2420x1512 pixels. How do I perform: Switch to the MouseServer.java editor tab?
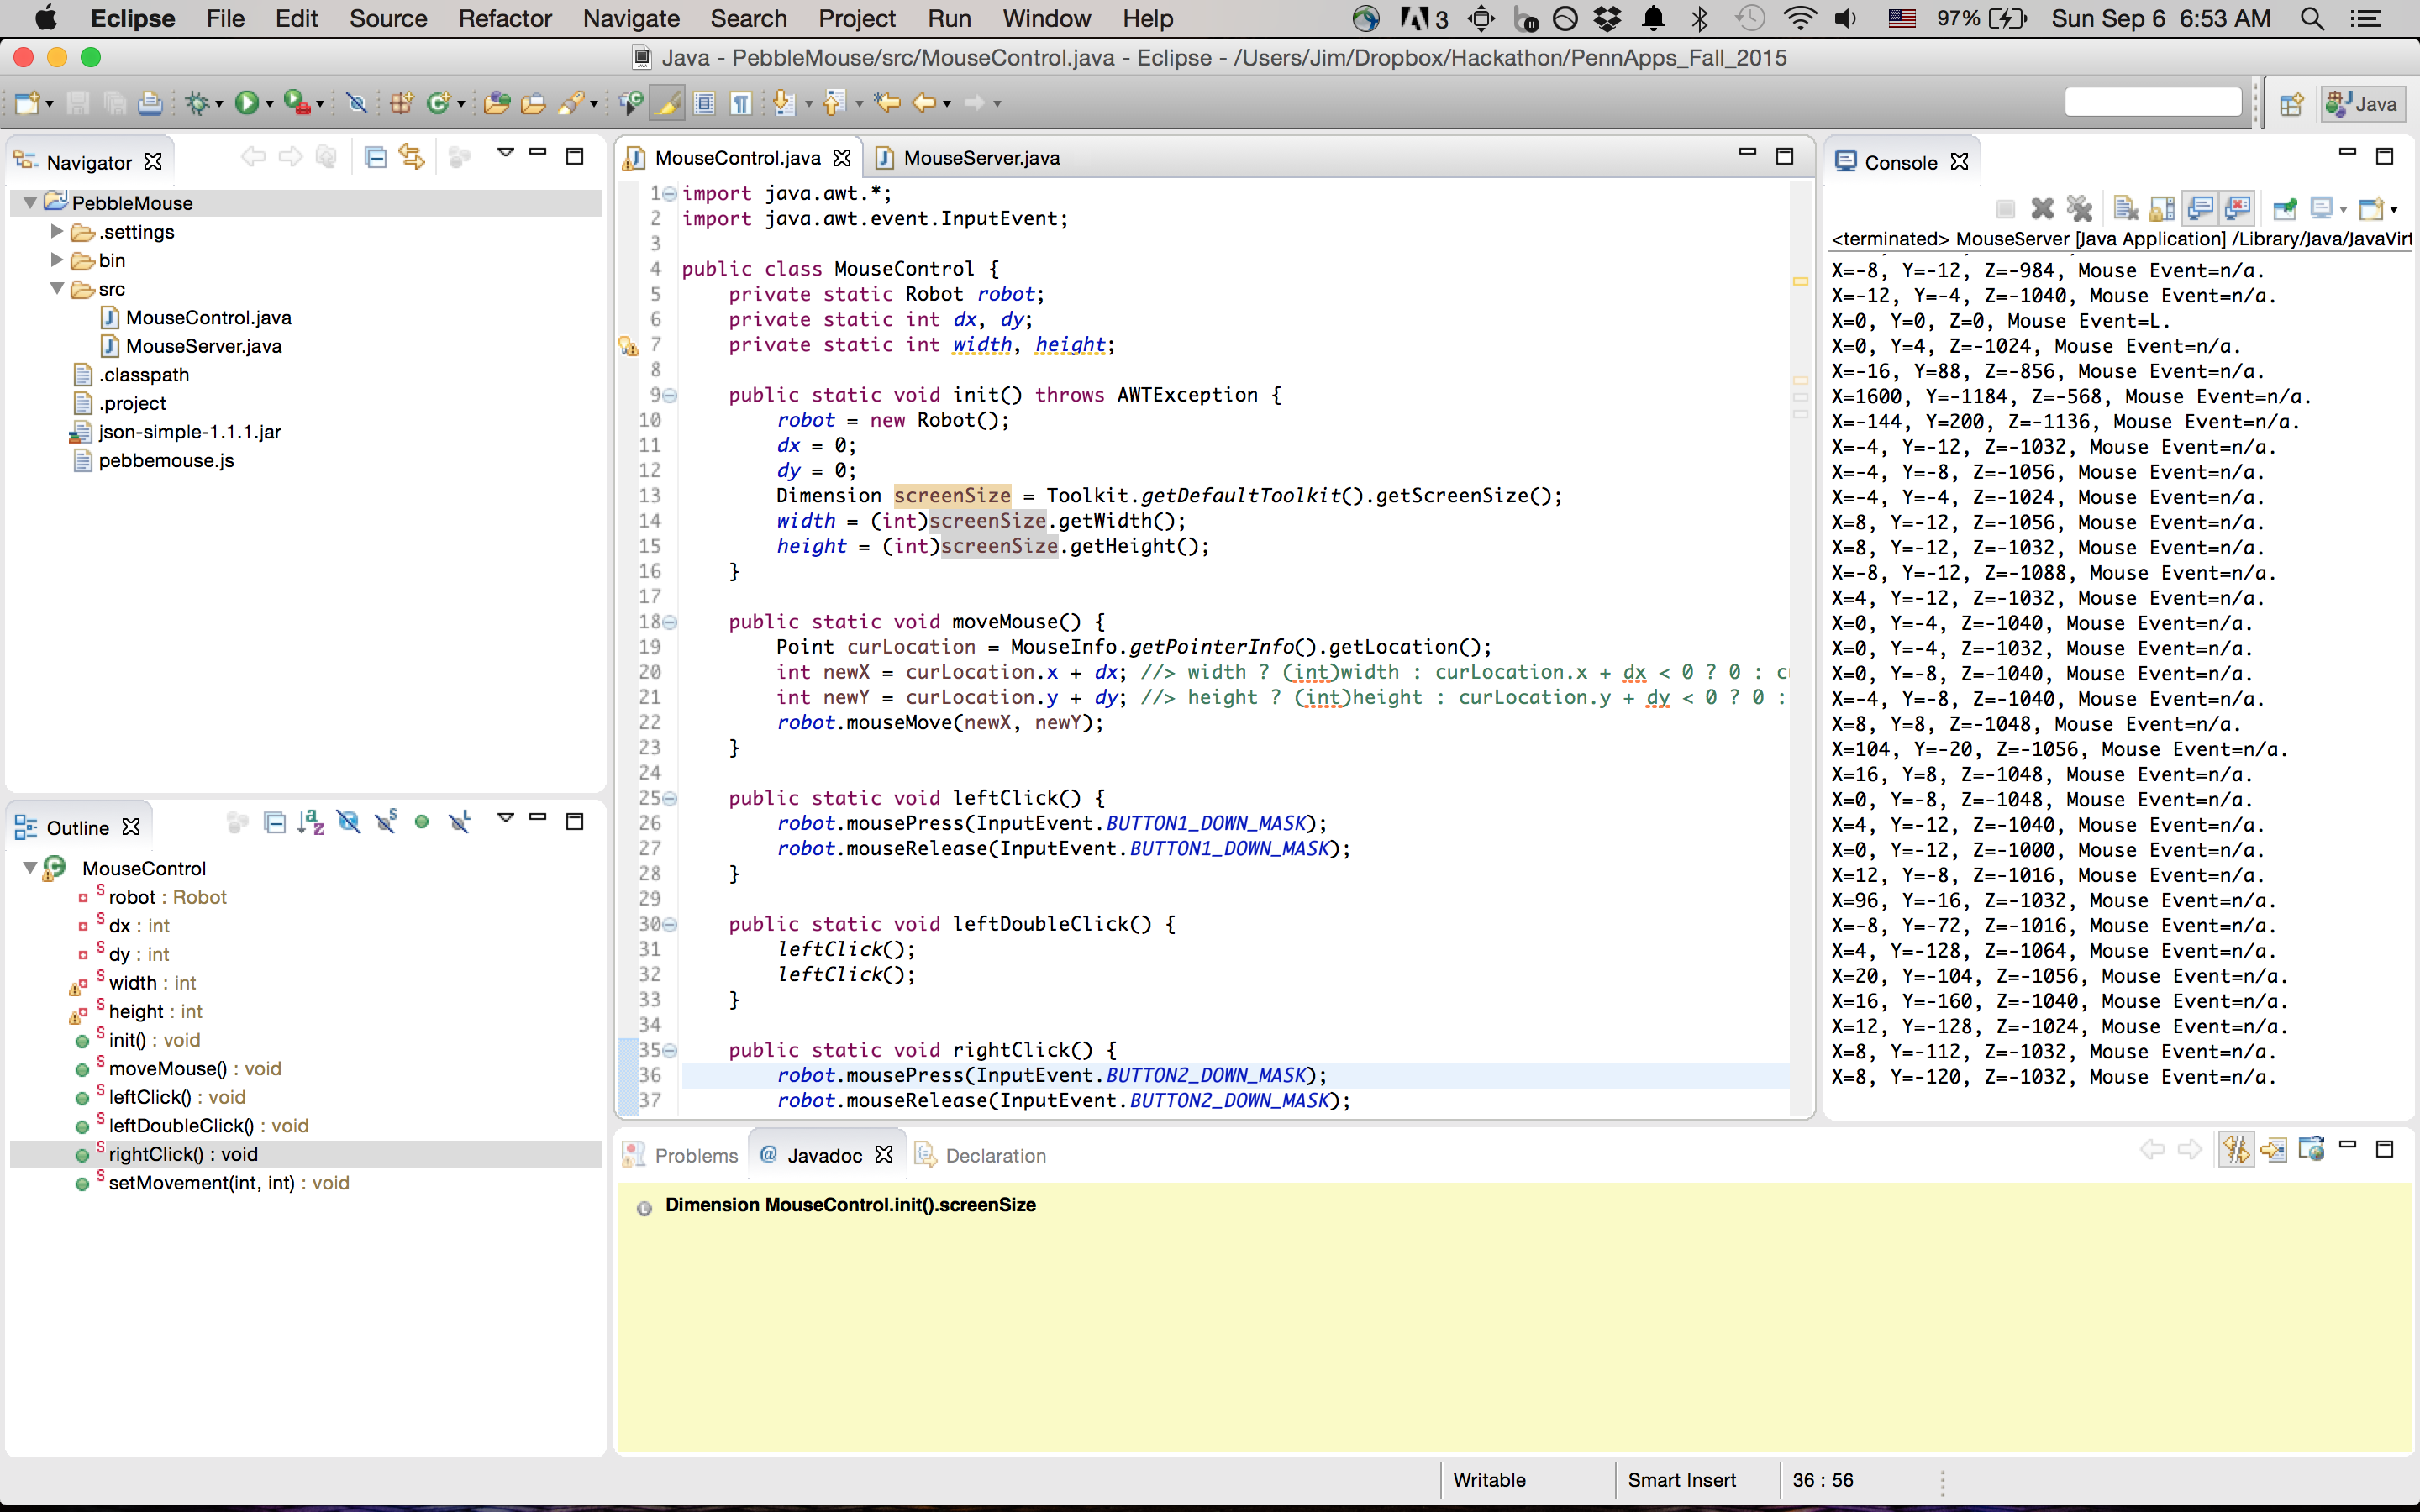[980, 158]
